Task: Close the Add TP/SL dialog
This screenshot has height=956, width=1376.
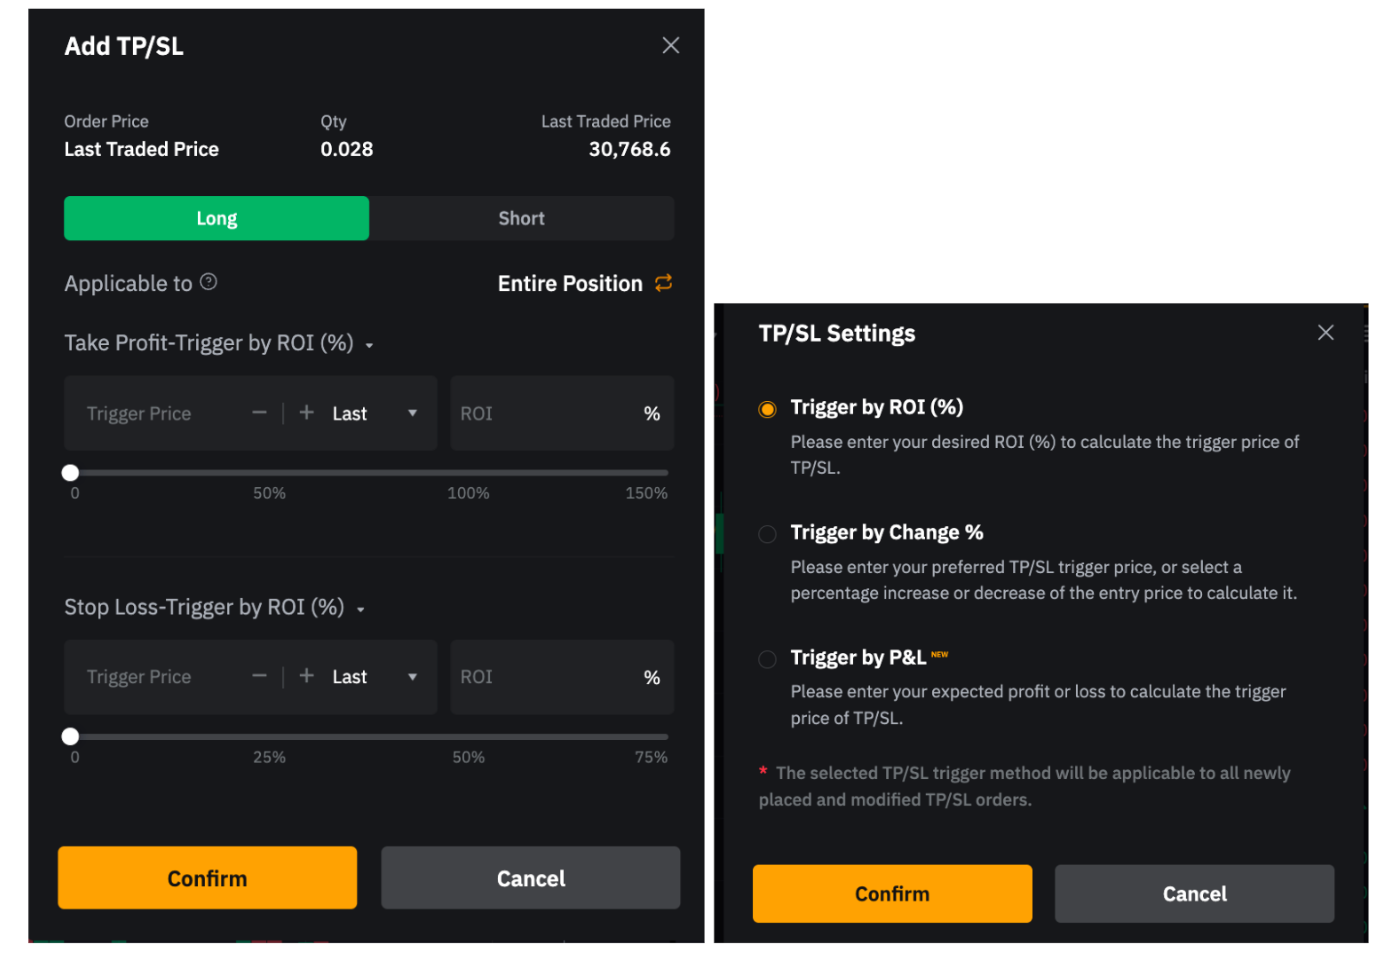Action: (x=670, y=46)
